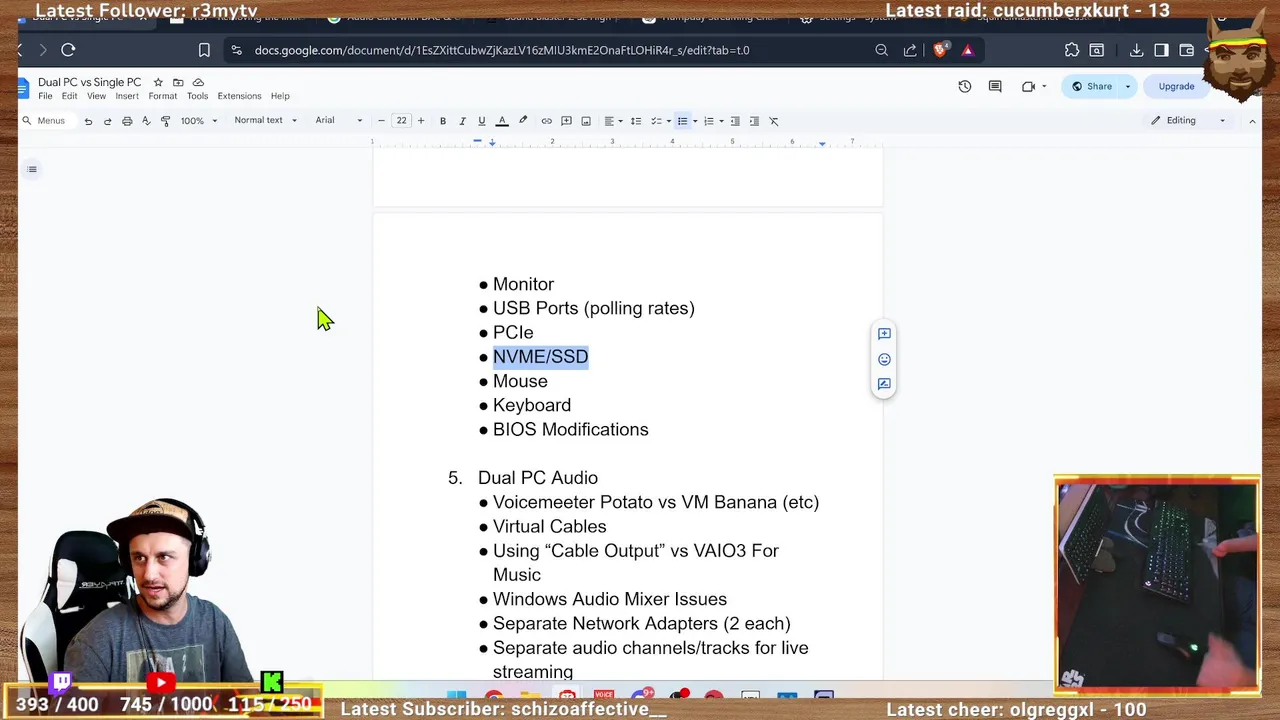Increase paragraph indent
This screenshot has height=720, width=1280.
point(754,121)
